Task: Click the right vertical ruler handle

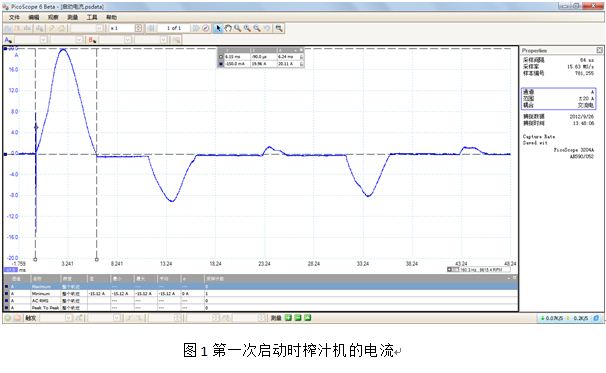Action: (97, 259)
